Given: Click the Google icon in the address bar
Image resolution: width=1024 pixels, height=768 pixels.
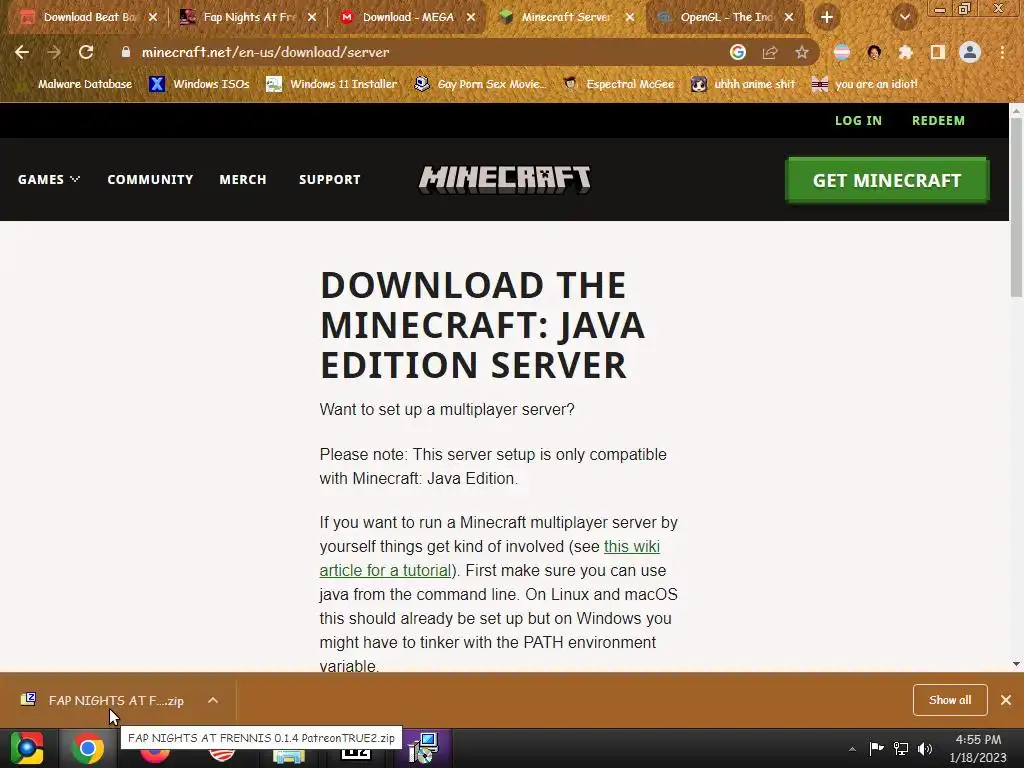Looking at the screenshot, I should tap(738, 52).
